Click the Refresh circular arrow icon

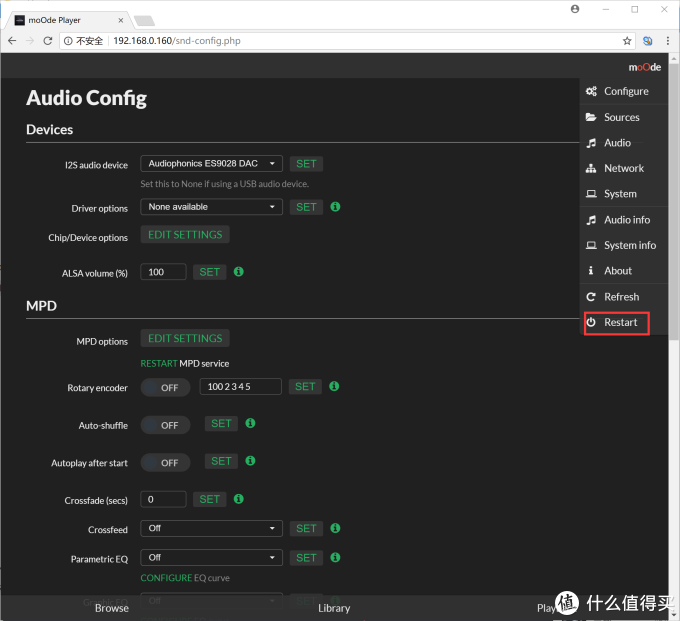coord(591,297)
